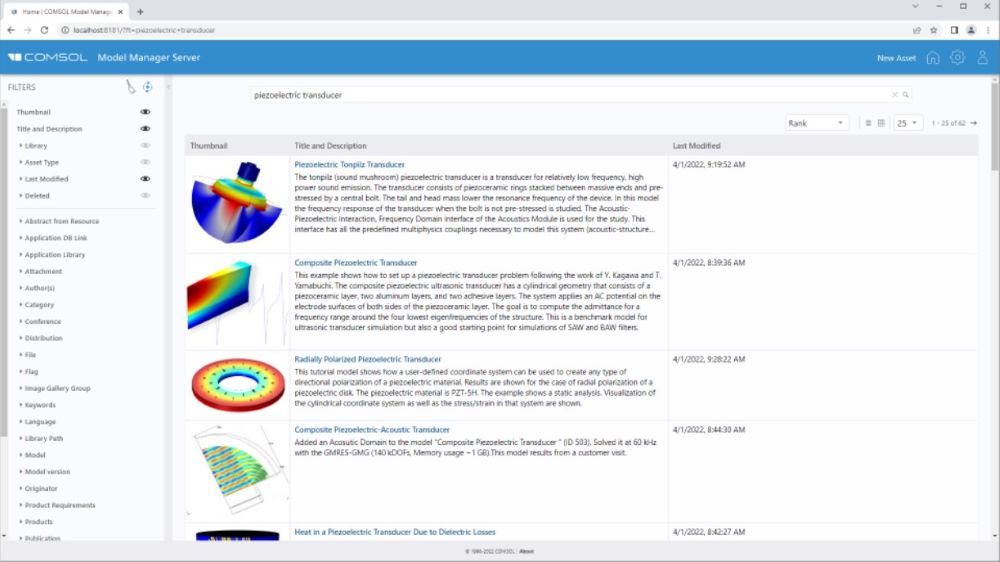
Task: Open the browser profile icon
Action: tap(971, 30)
